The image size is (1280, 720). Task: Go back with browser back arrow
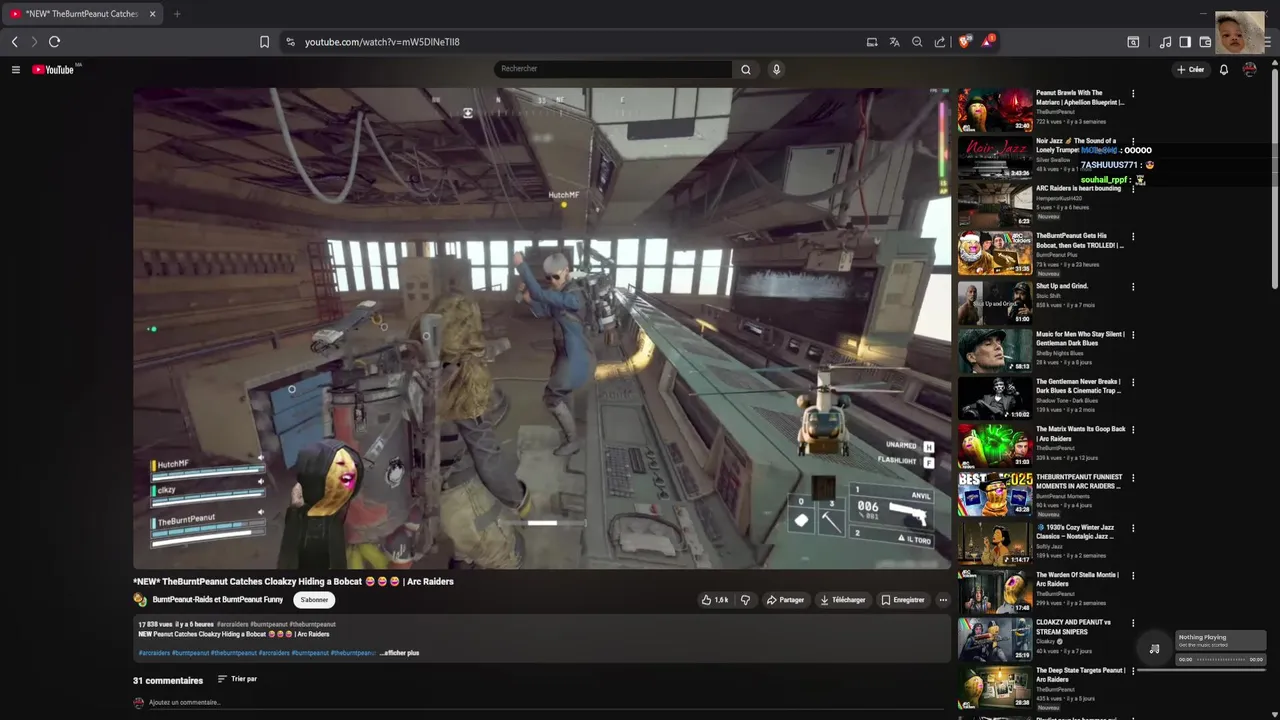(14, 42)
